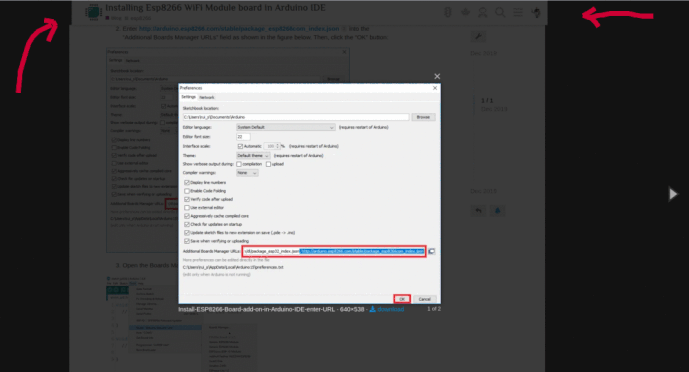Open the arduino.esp8266.com package index link

(239, 29)
